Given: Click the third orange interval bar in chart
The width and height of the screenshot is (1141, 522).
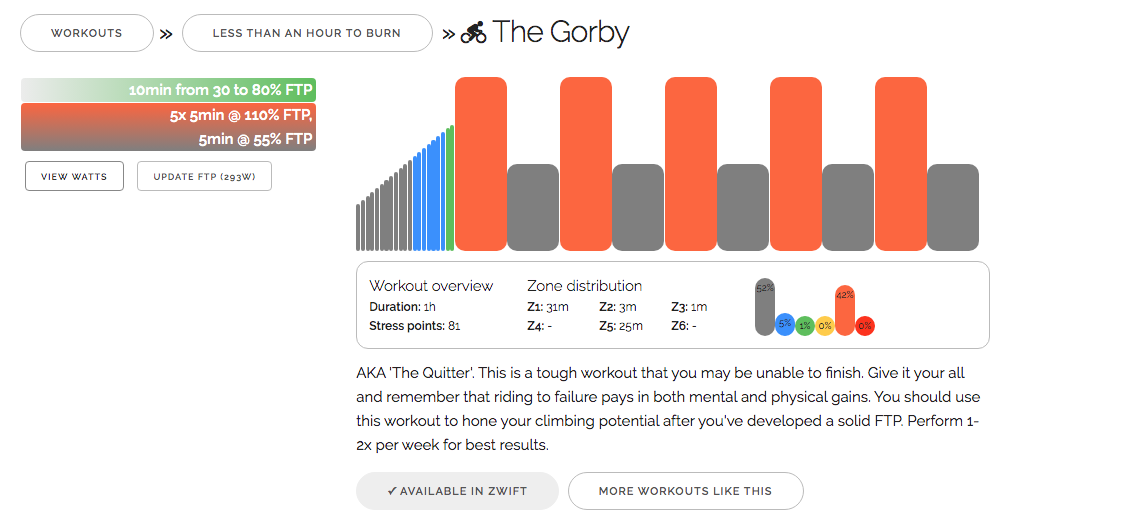Looking at the screenshot, I should (691, 163).
